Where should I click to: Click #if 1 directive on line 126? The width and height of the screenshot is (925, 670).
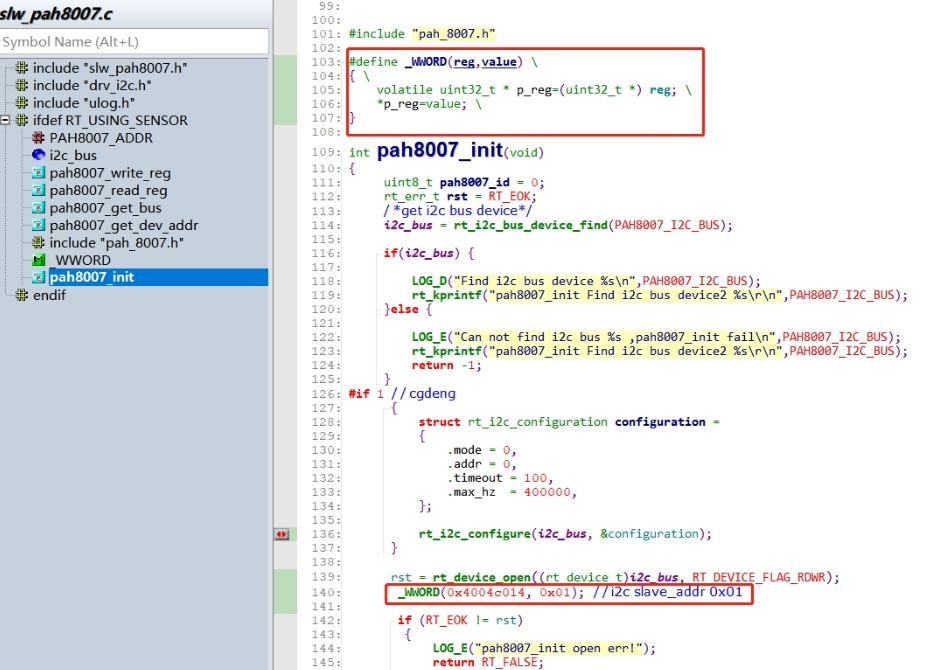tap(366, 394)
